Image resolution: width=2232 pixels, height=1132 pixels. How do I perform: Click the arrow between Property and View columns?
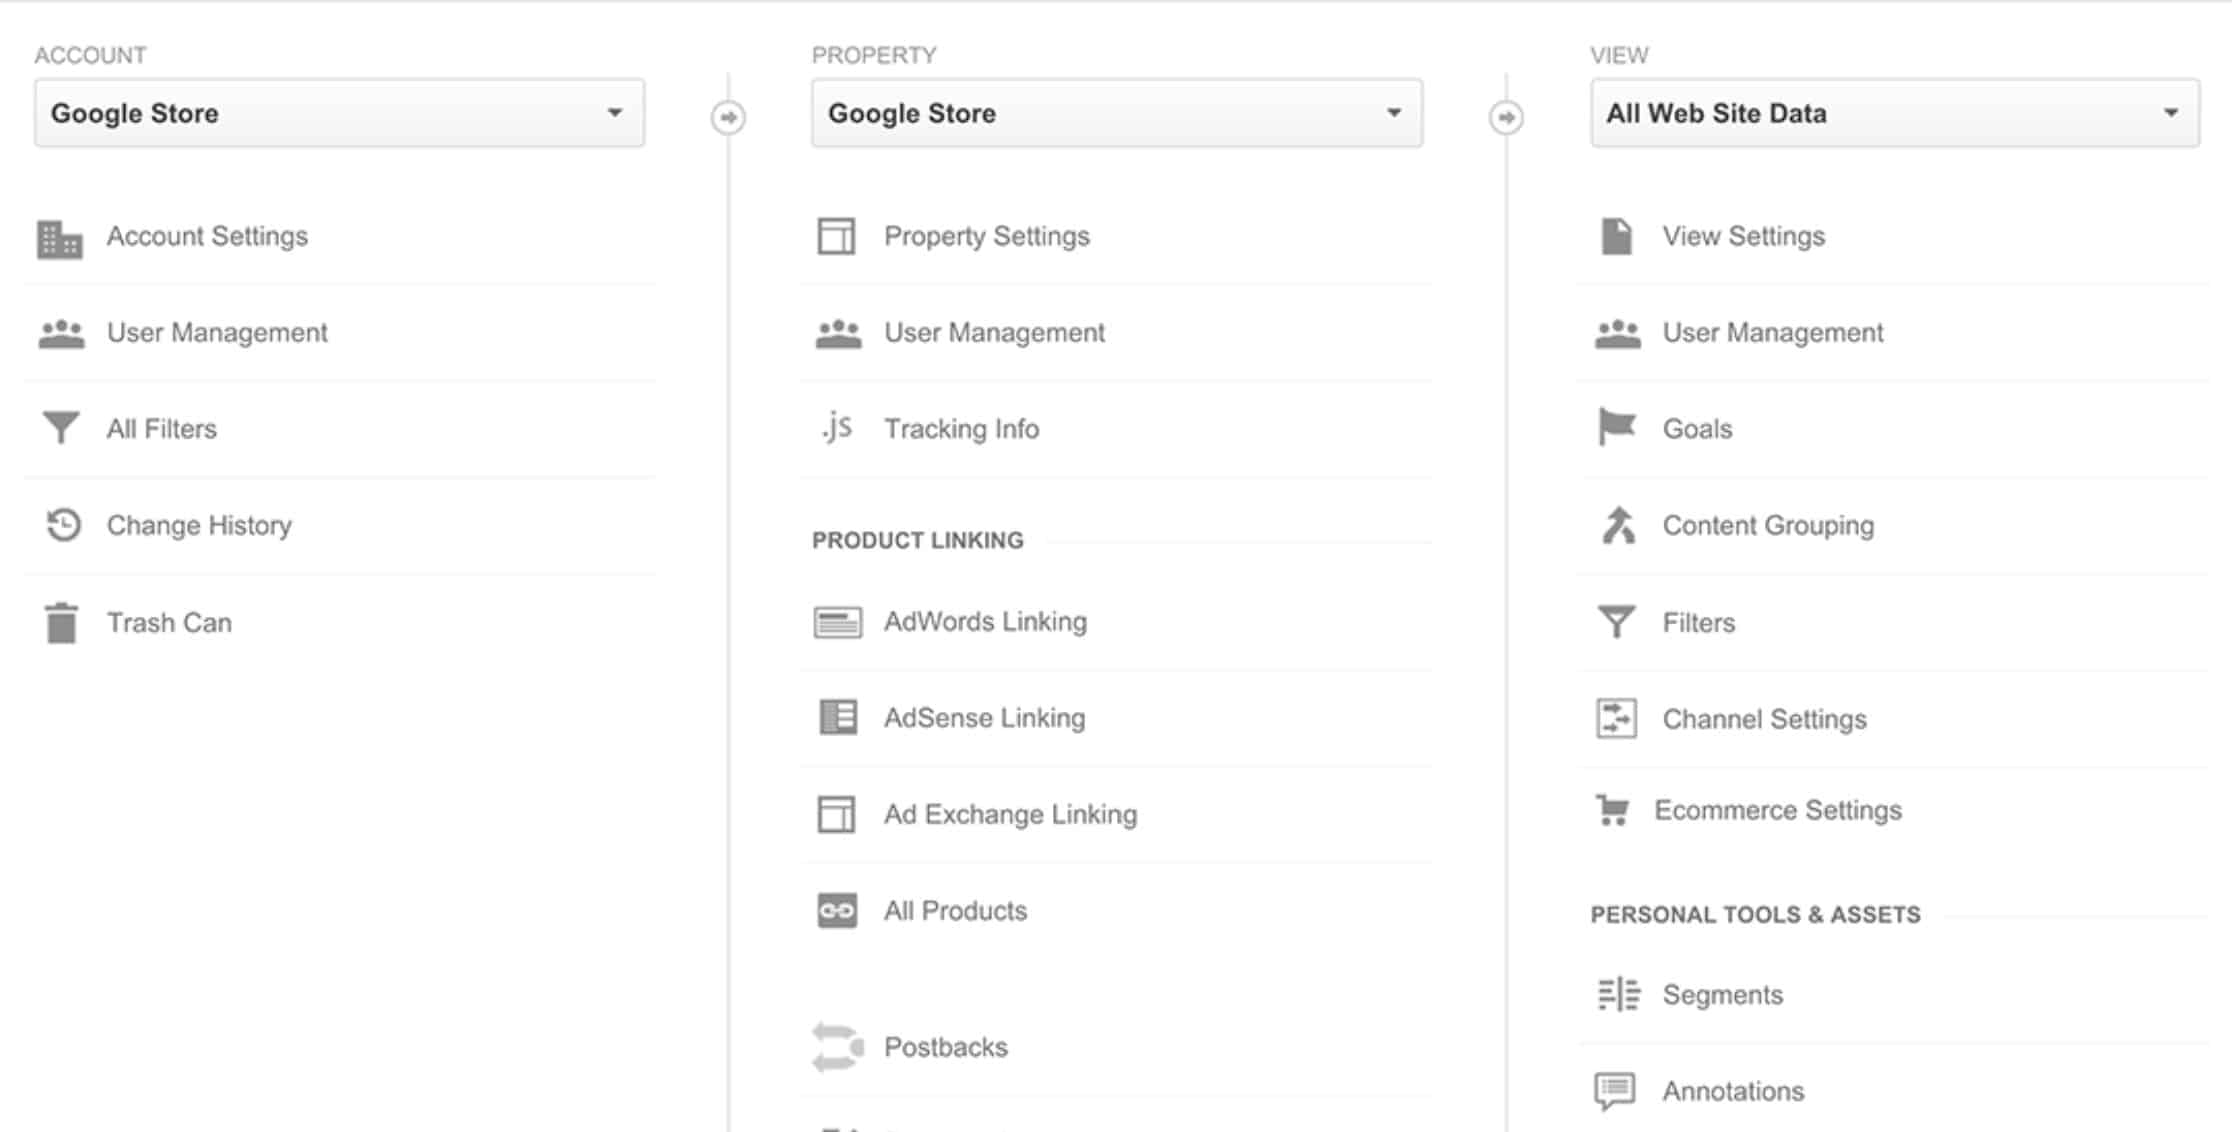pos(1506,117)
